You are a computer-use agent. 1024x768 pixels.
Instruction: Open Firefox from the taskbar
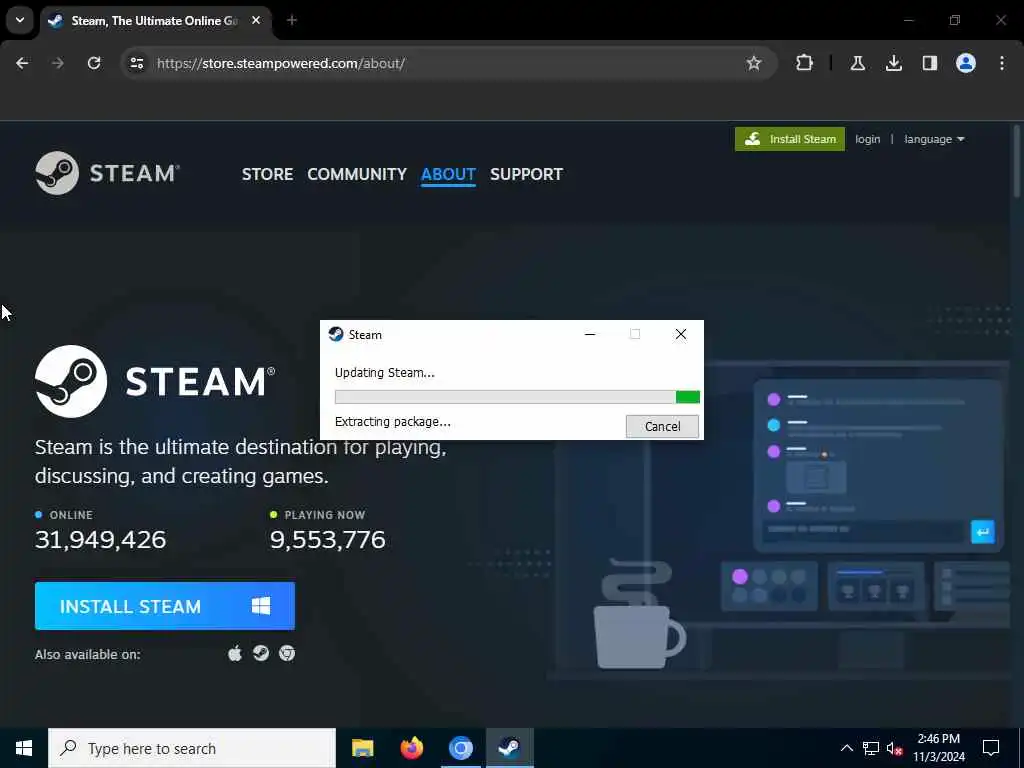pyautogui.click(x=411, y=748)
